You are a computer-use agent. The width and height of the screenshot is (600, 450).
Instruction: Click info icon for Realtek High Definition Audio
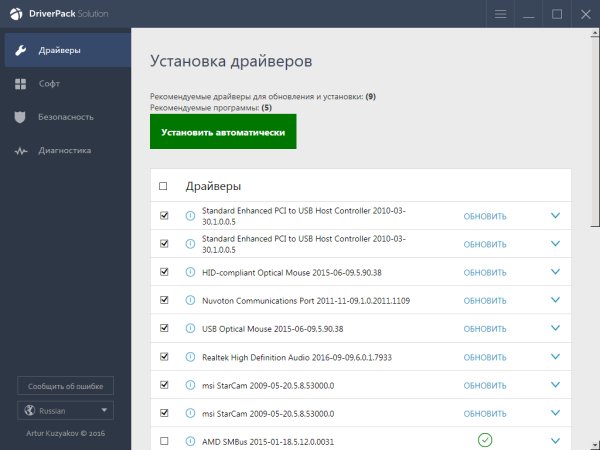coord(190,356)
